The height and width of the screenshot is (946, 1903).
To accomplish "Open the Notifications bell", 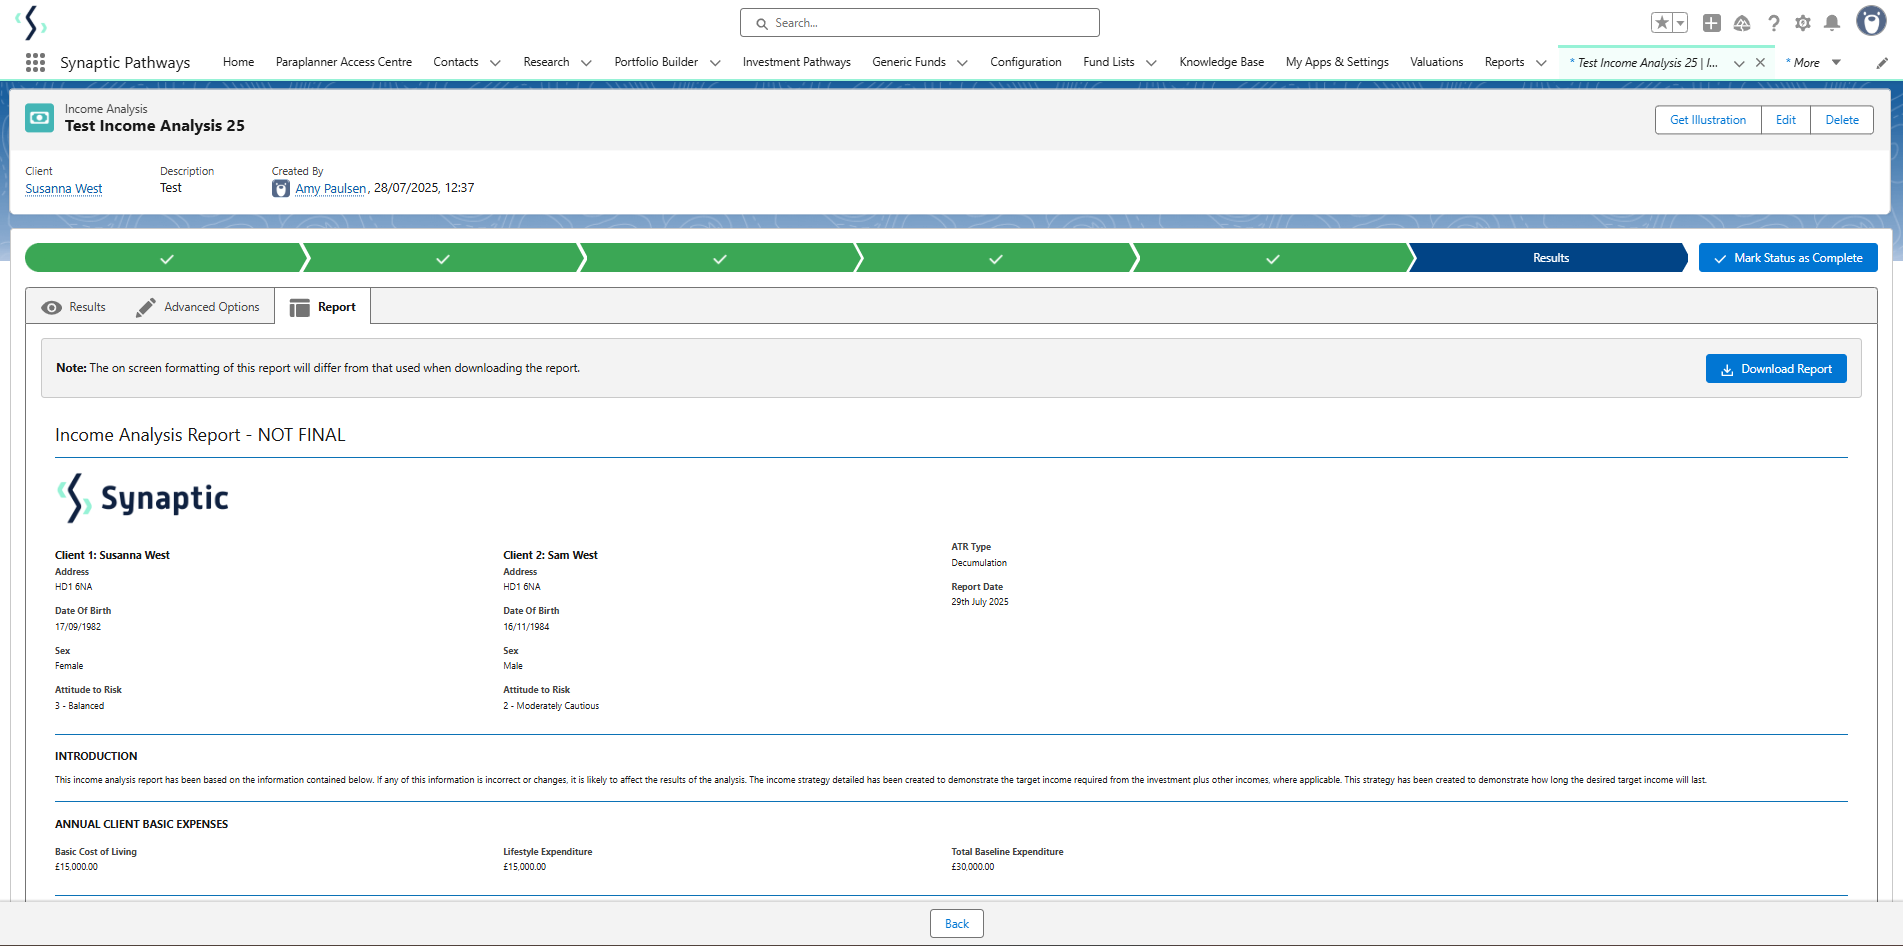I will point(1832,23).
